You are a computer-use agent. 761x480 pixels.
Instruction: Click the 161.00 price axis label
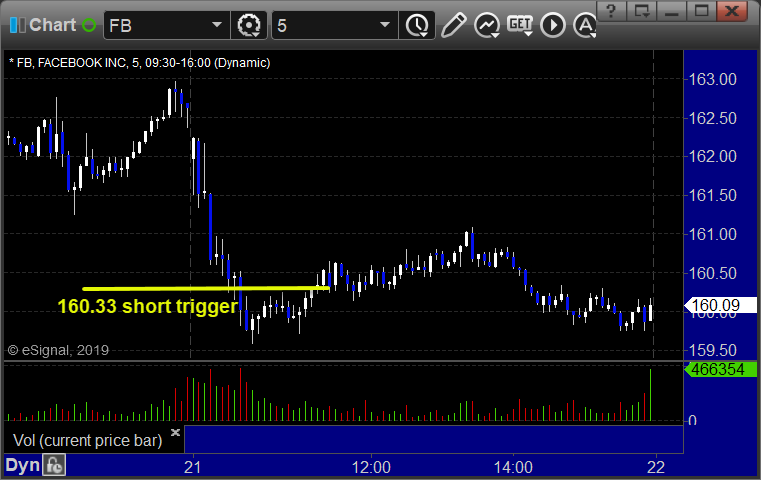point(712,234)
